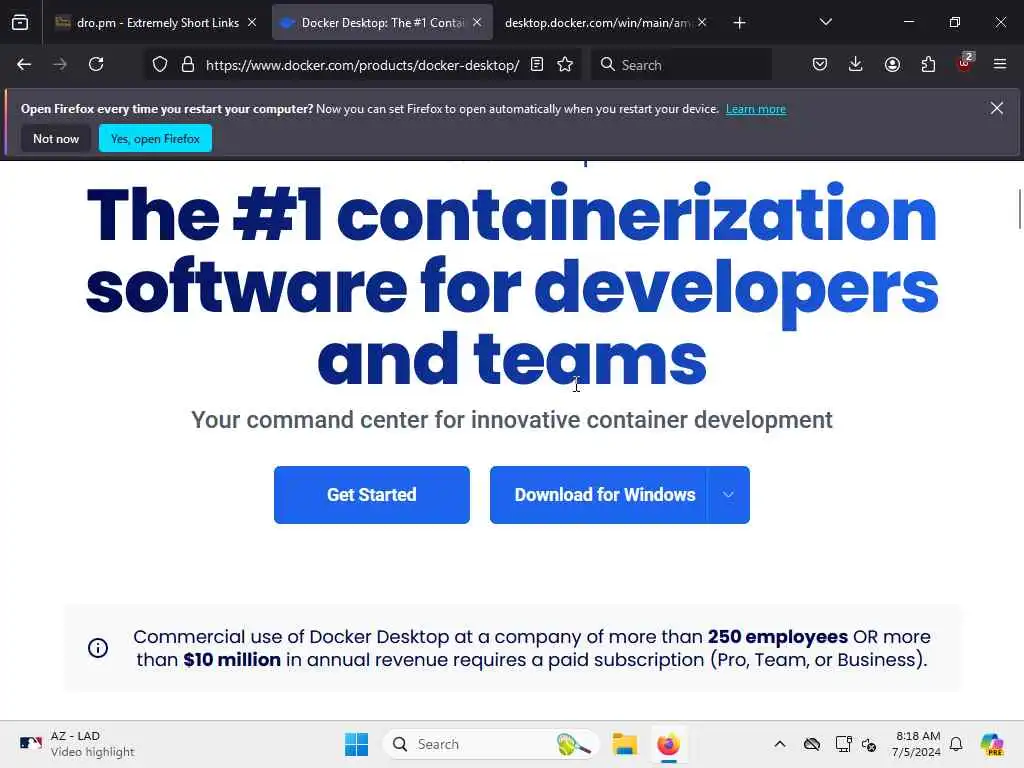Click the taskbar Search box
1024x768 pixels.
[x=491, y=744]
